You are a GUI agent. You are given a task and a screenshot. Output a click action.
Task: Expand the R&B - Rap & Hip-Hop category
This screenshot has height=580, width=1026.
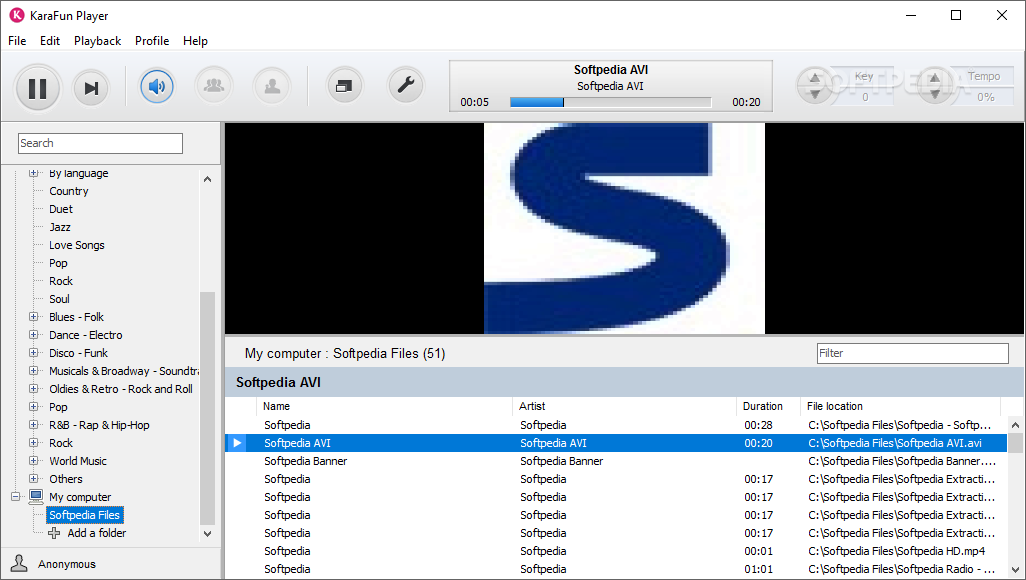pos(33,425)
